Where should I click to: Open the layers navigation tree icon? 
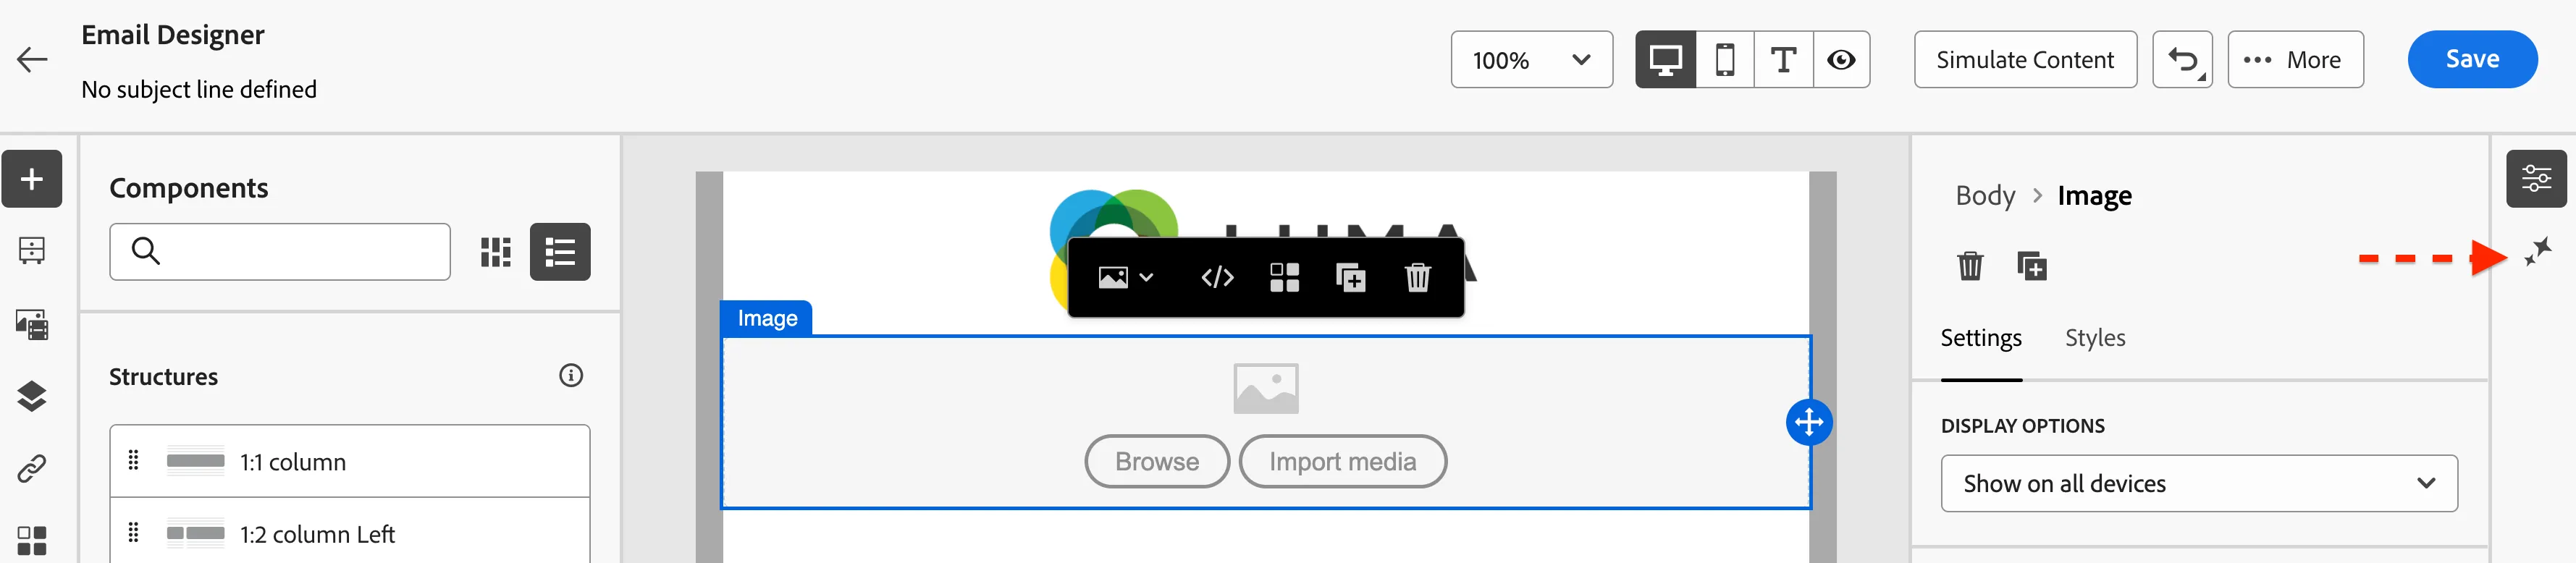point(32,397)
